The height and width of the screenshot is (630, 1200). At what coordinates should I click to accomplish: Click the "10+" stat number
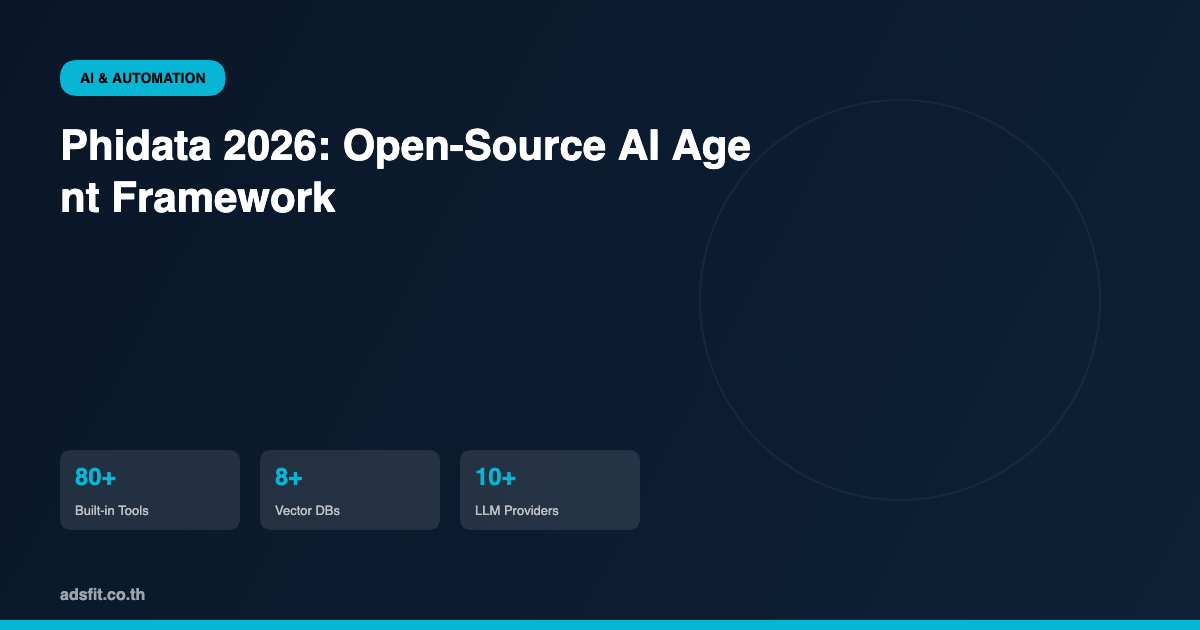click(496, 478)
